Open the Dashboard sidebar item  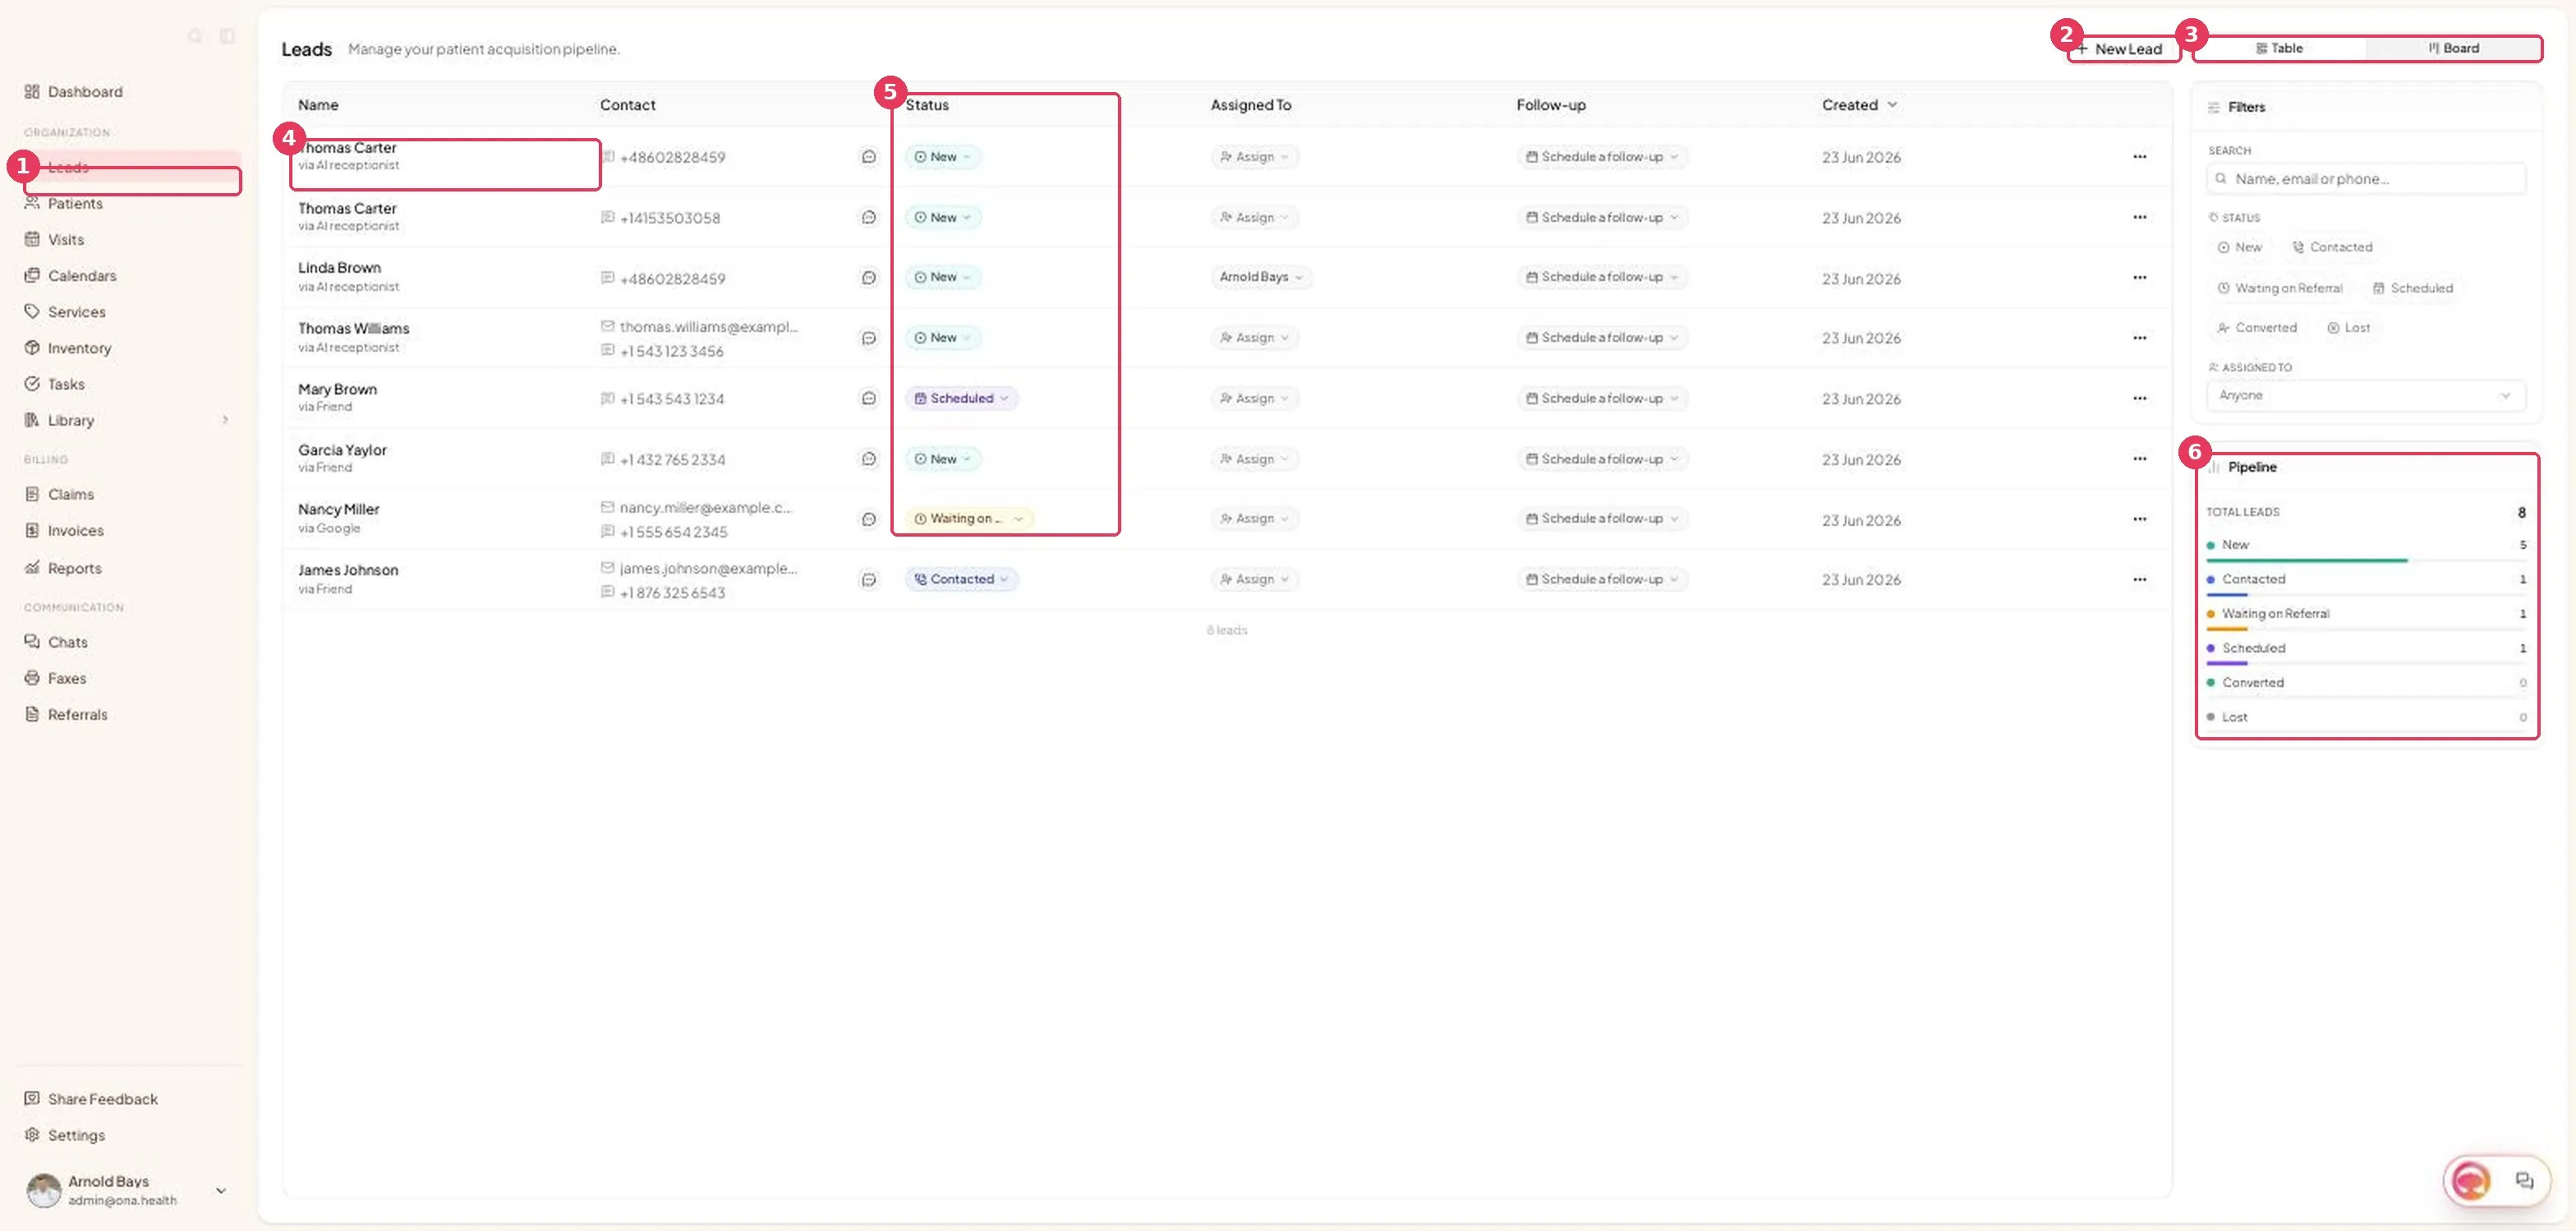tap(85, 92)
